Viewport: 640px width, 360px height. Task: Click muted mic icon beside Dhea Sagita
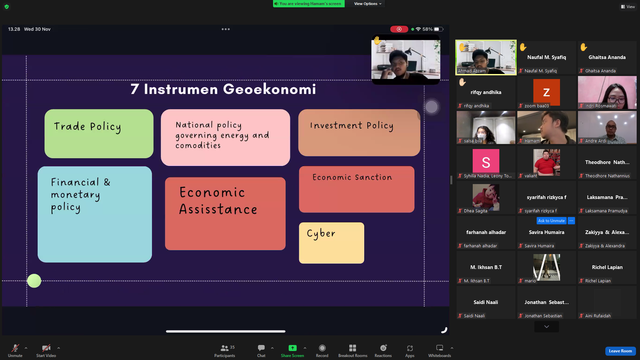coord(460,211)
